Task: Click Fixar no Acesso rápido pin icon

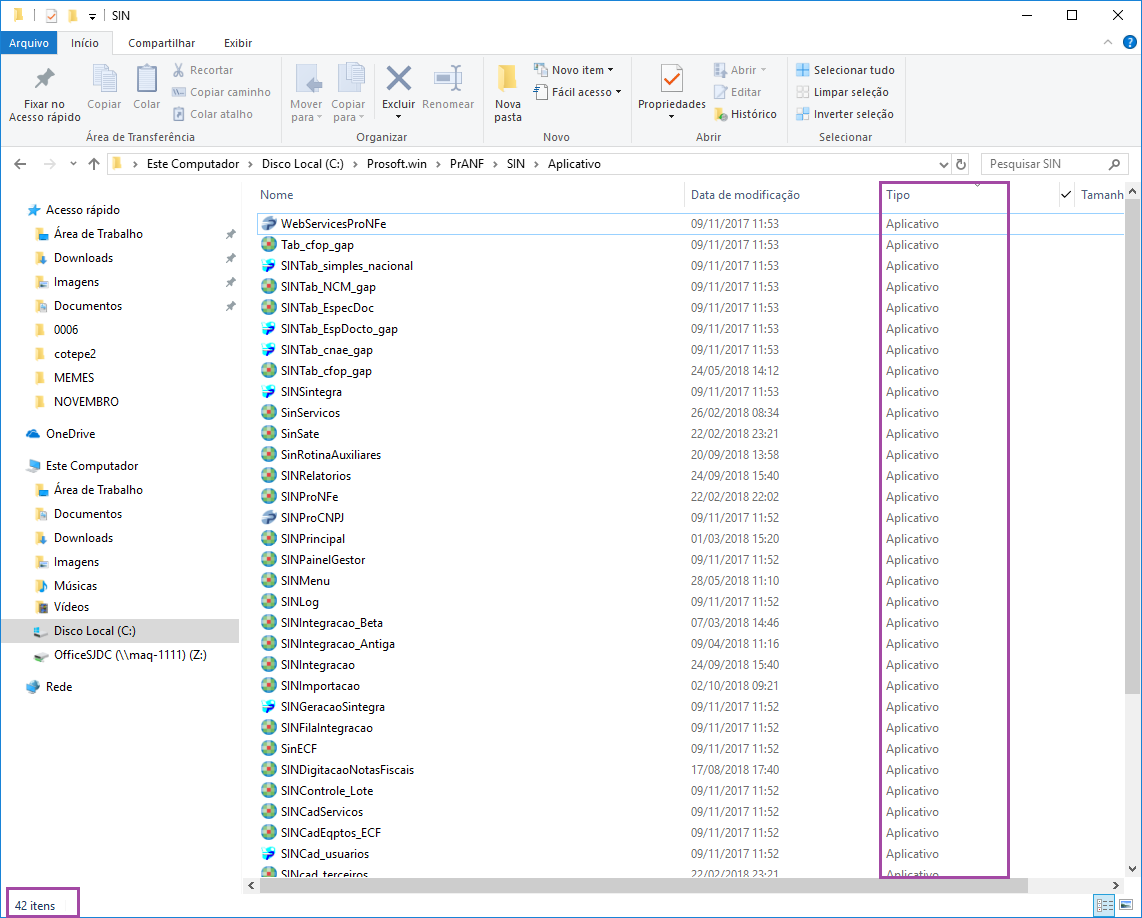Action: coord(44,80)
